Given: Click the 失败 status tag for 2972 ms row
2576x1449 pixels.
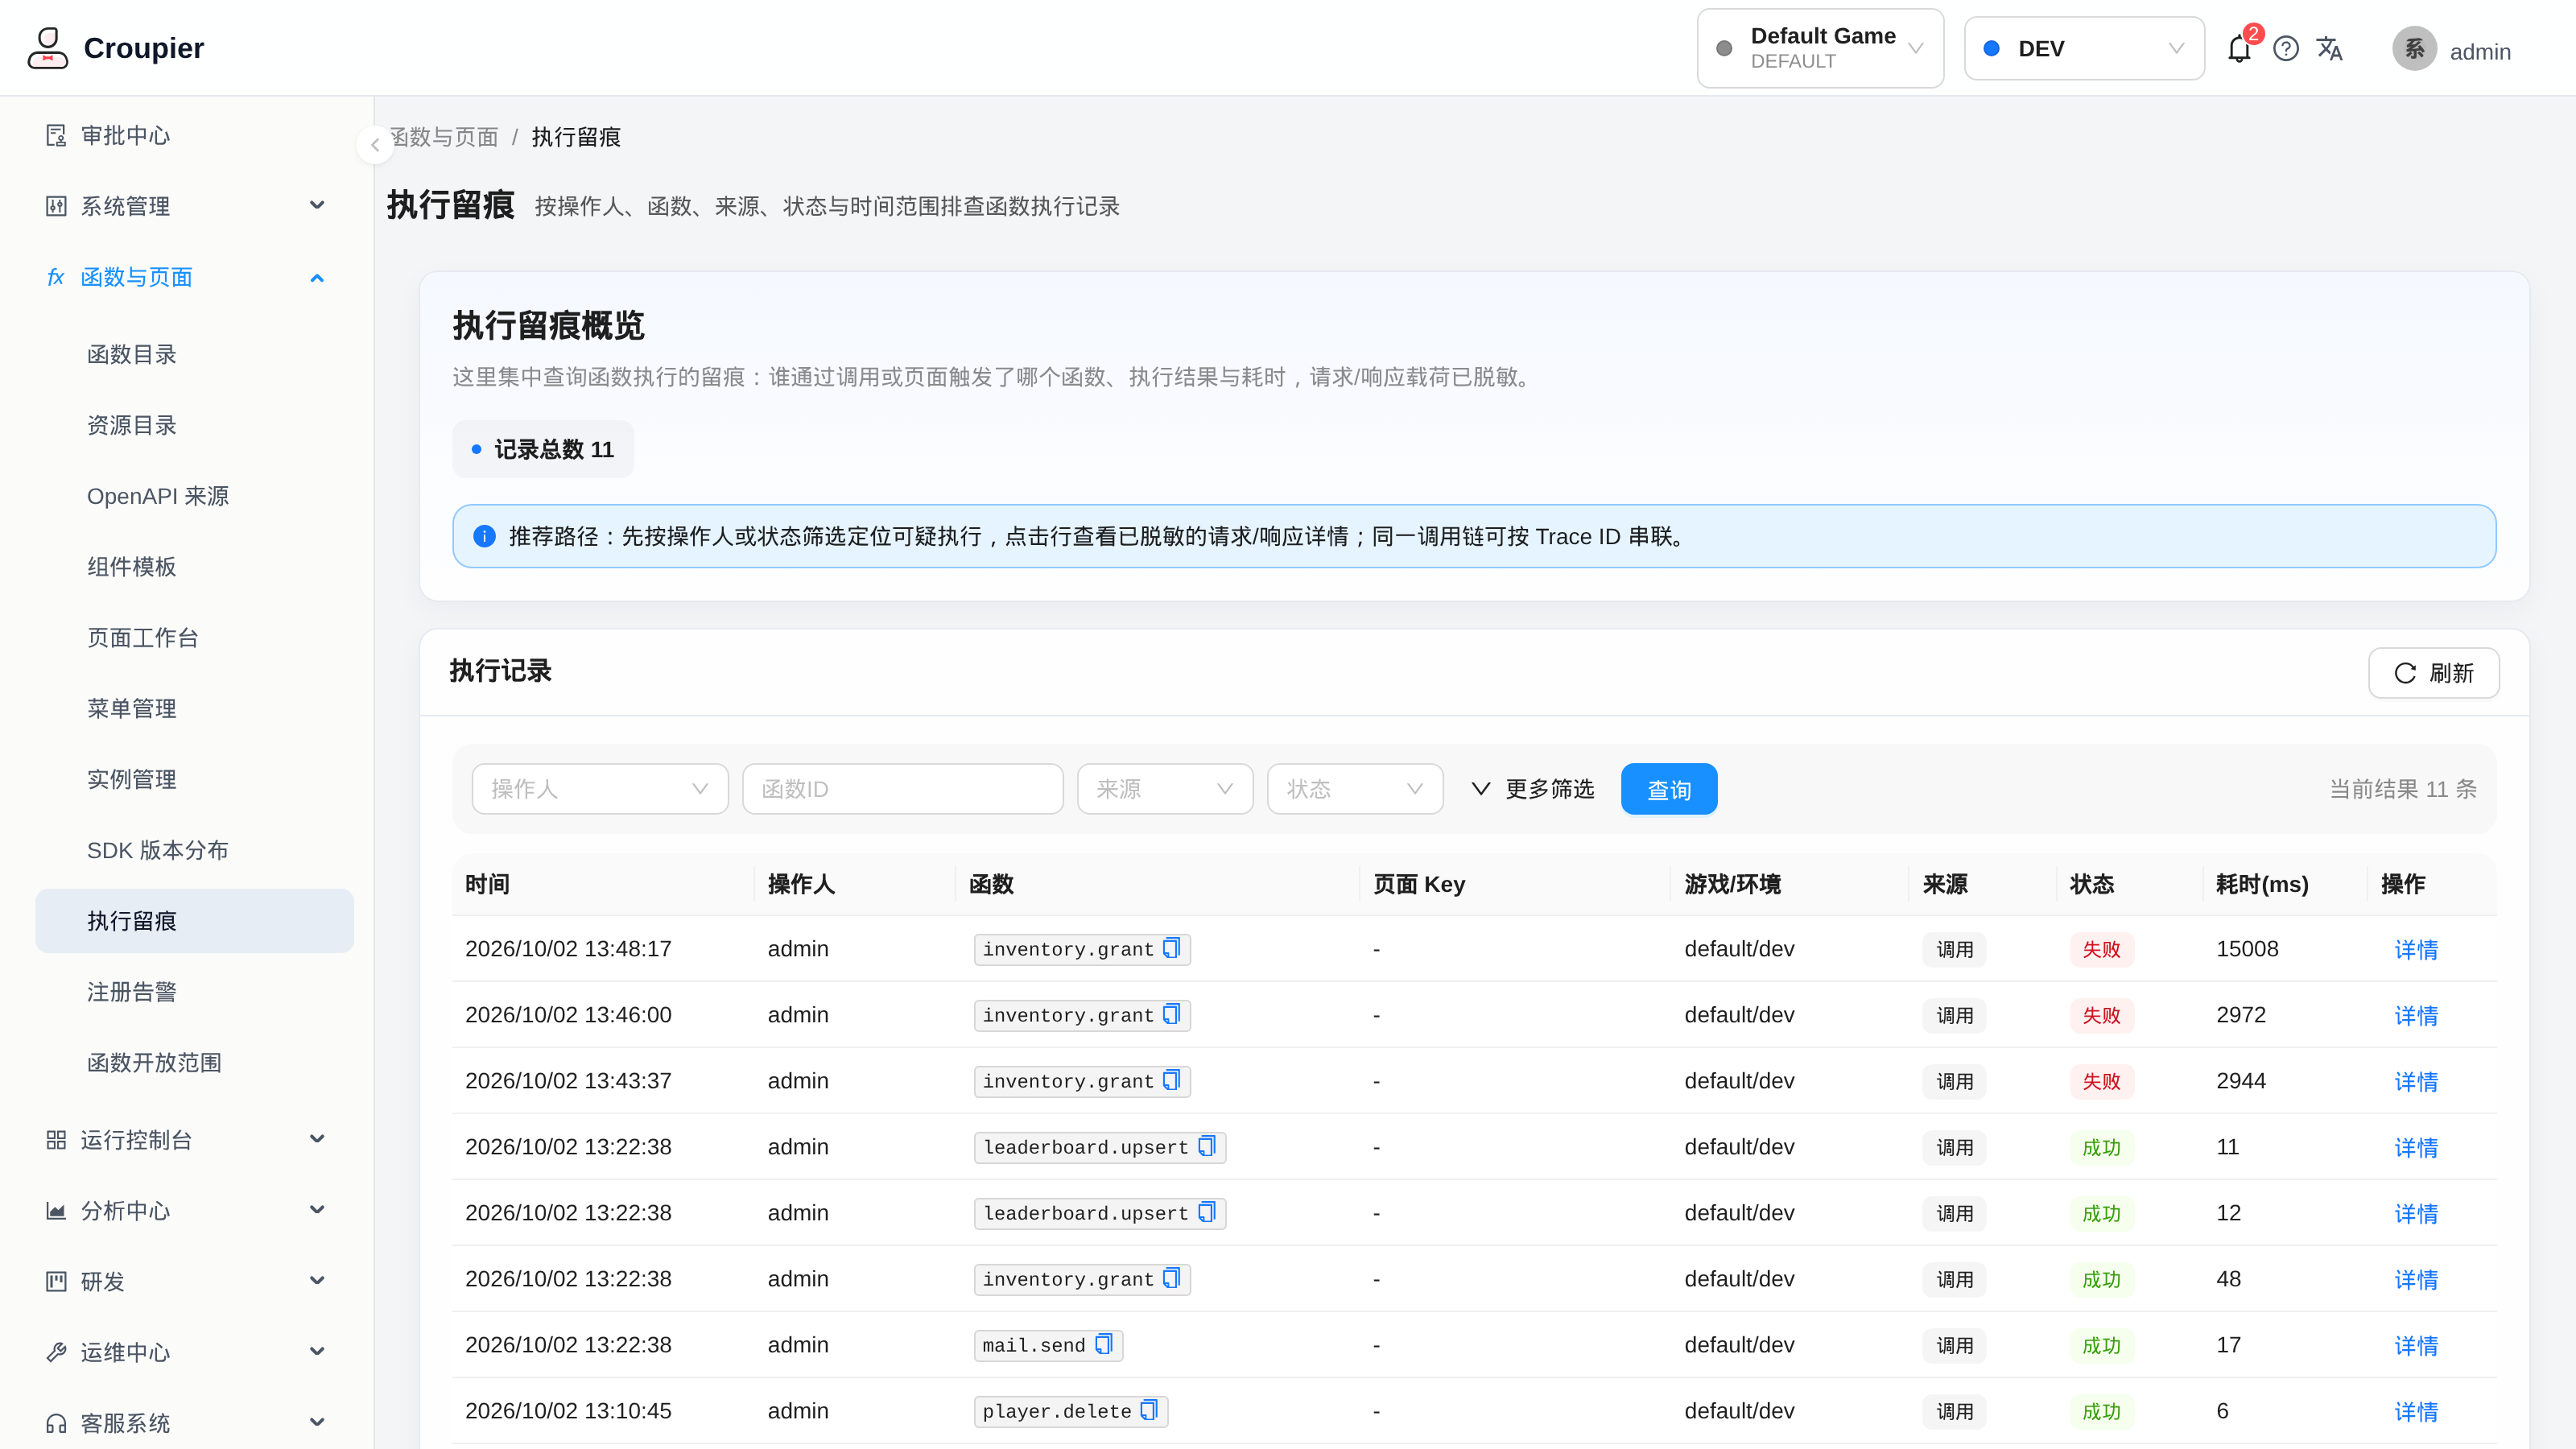Looking at the screenshot, I should tap(2101, 1015).
